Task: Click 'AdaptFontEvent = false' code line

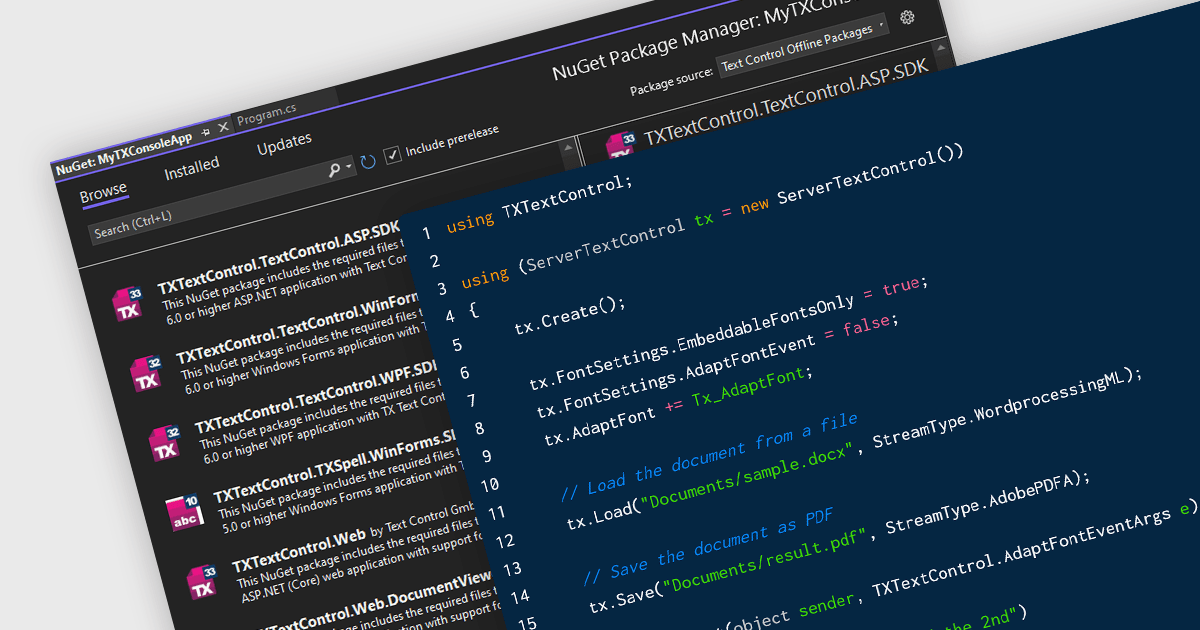Action: pos(717,364)
